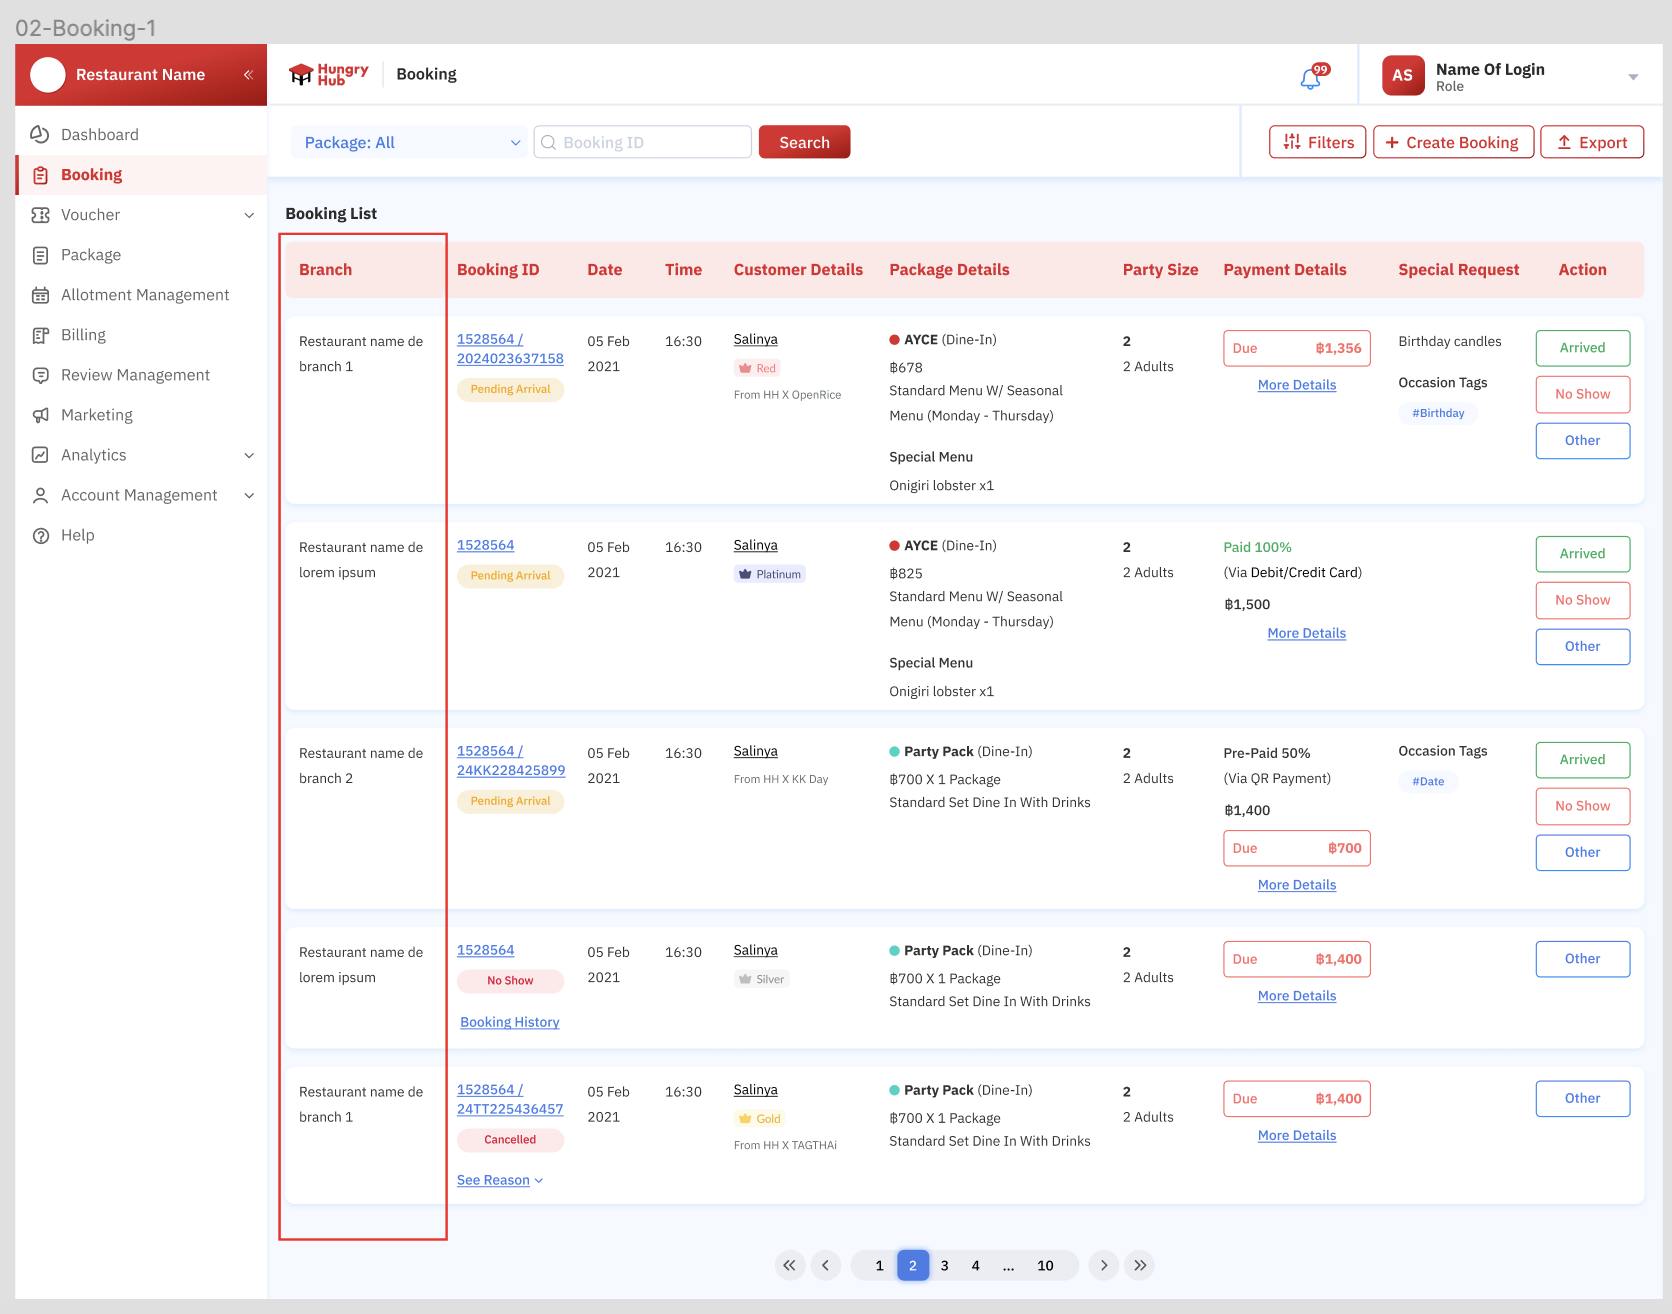Open the Filters panel
This screenshot has width=1672, height=1314.
tap(1317, 142)
